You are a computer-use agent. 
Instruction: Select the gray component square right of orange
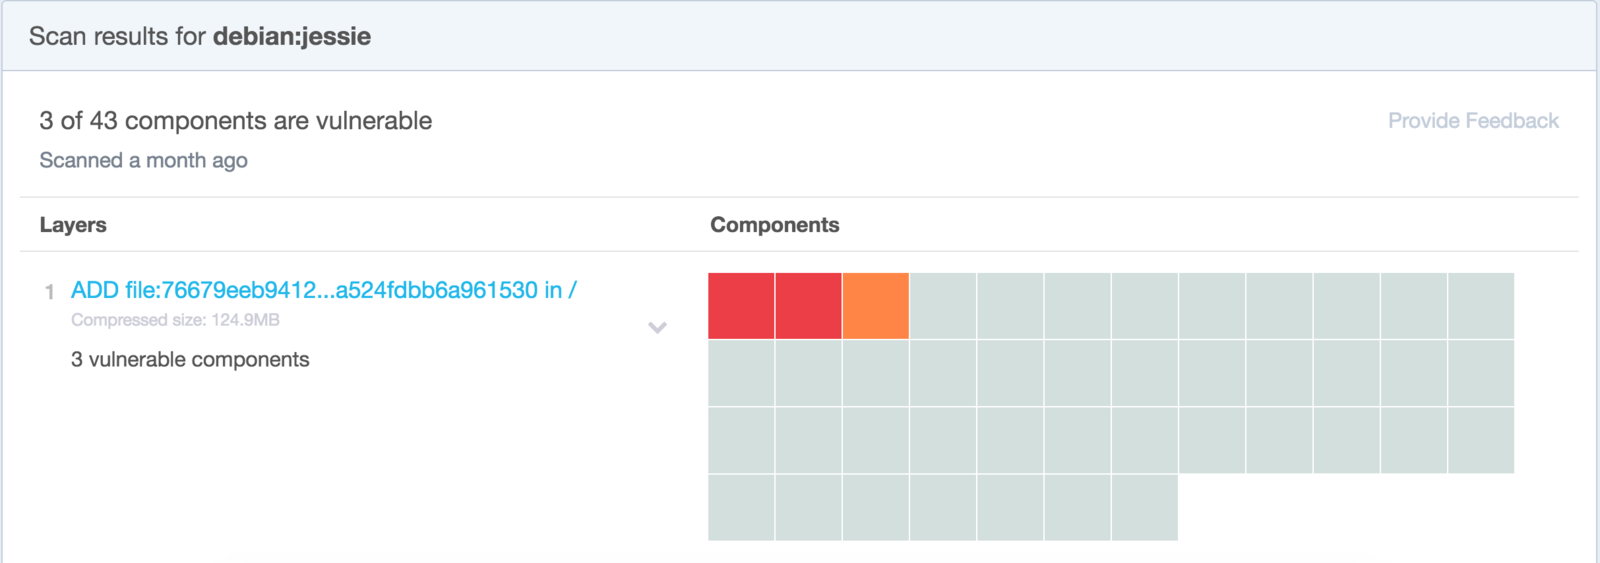tap(943, 306)
